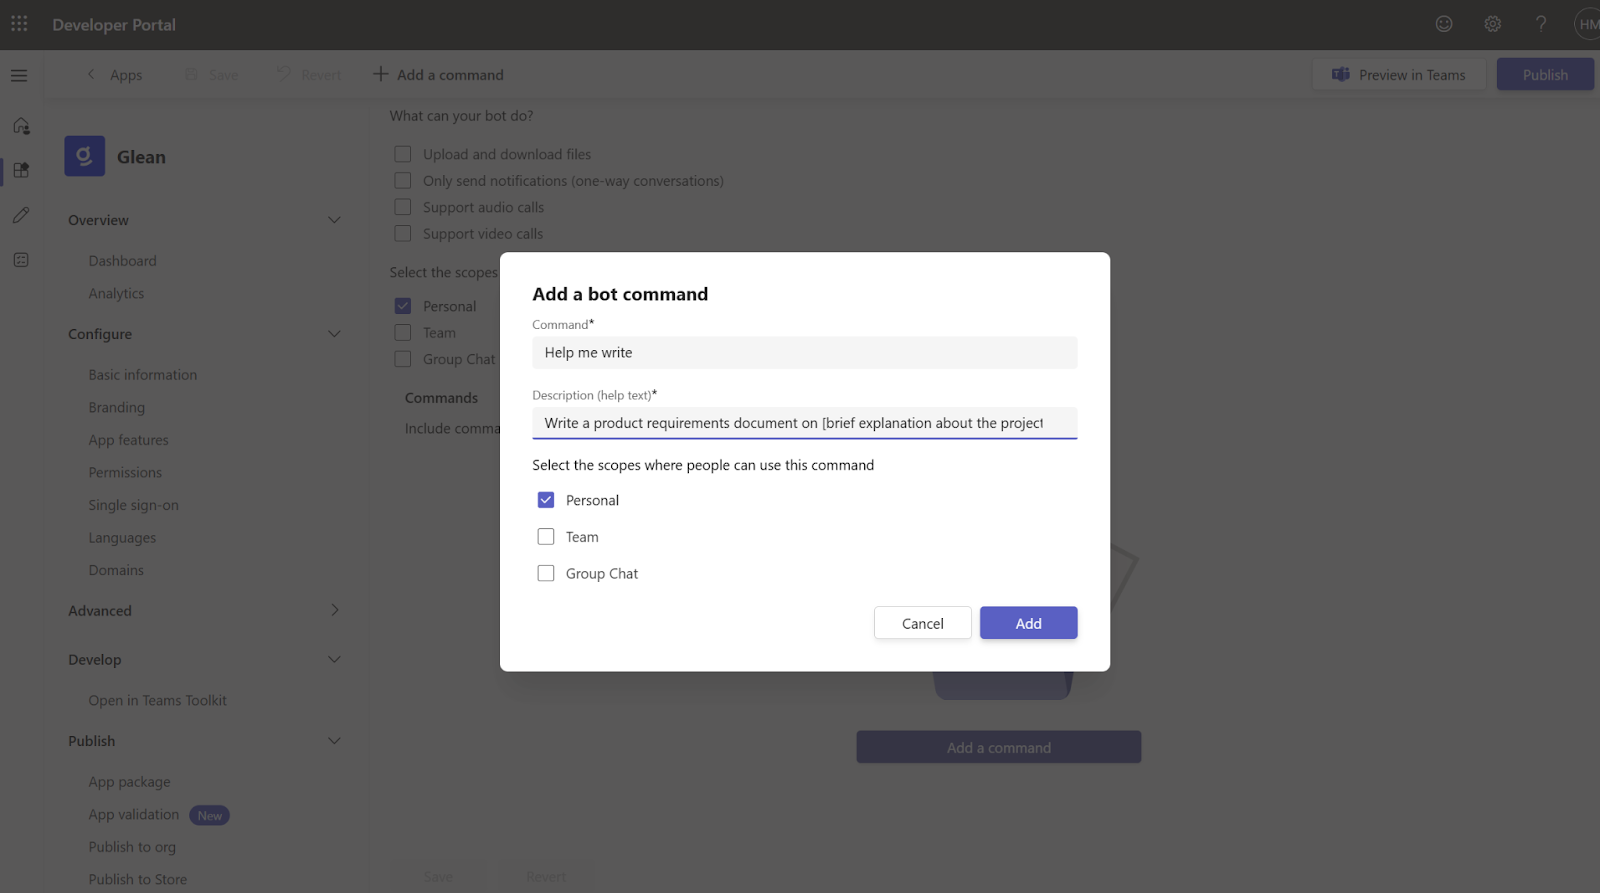Image resolution: width=1600 pixels, height=893 pixels.
Task: Go to App features page
Action: pos(128,440)
